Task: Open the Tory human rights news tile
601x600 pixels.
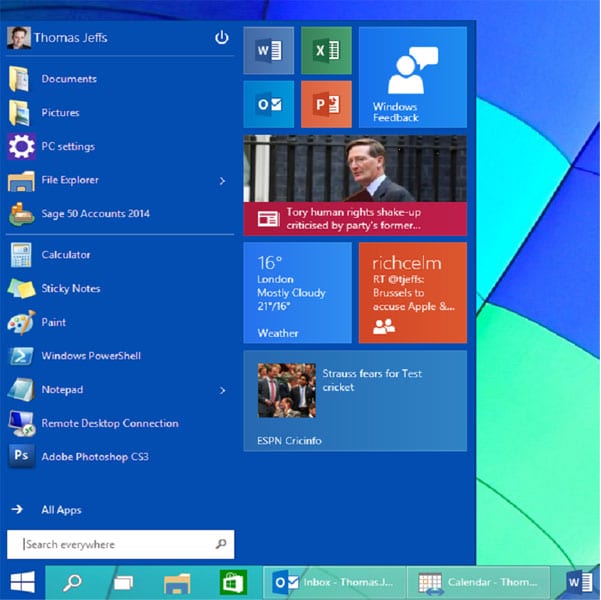Action: 355,185
